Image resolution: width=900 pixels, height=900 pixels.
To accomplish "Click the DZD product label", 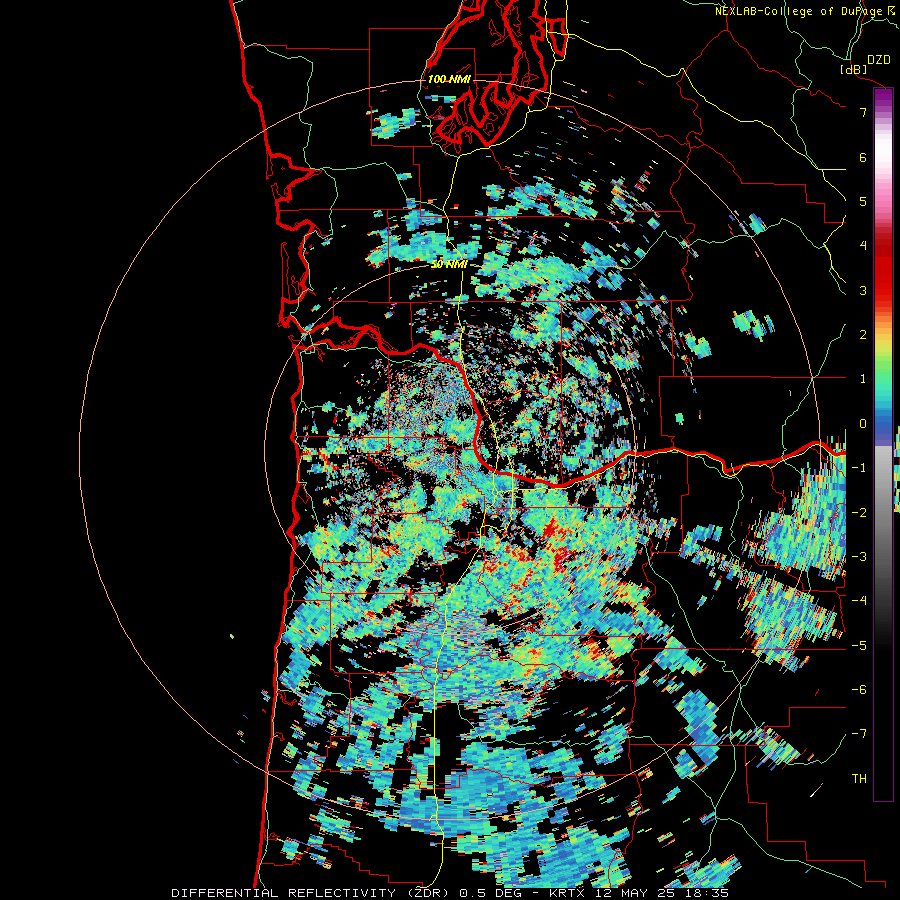I will tap(879, 60).
